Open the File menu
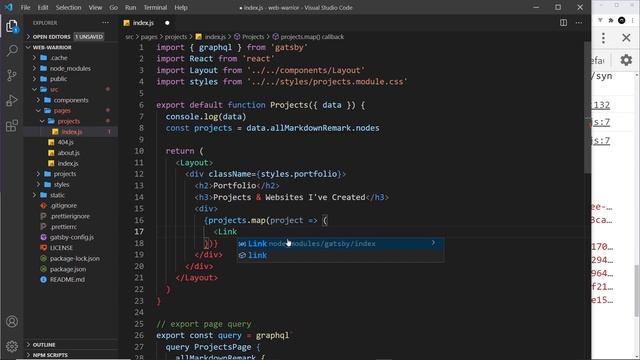The width and height of the screenshot is (640, 360). [25, 7]
